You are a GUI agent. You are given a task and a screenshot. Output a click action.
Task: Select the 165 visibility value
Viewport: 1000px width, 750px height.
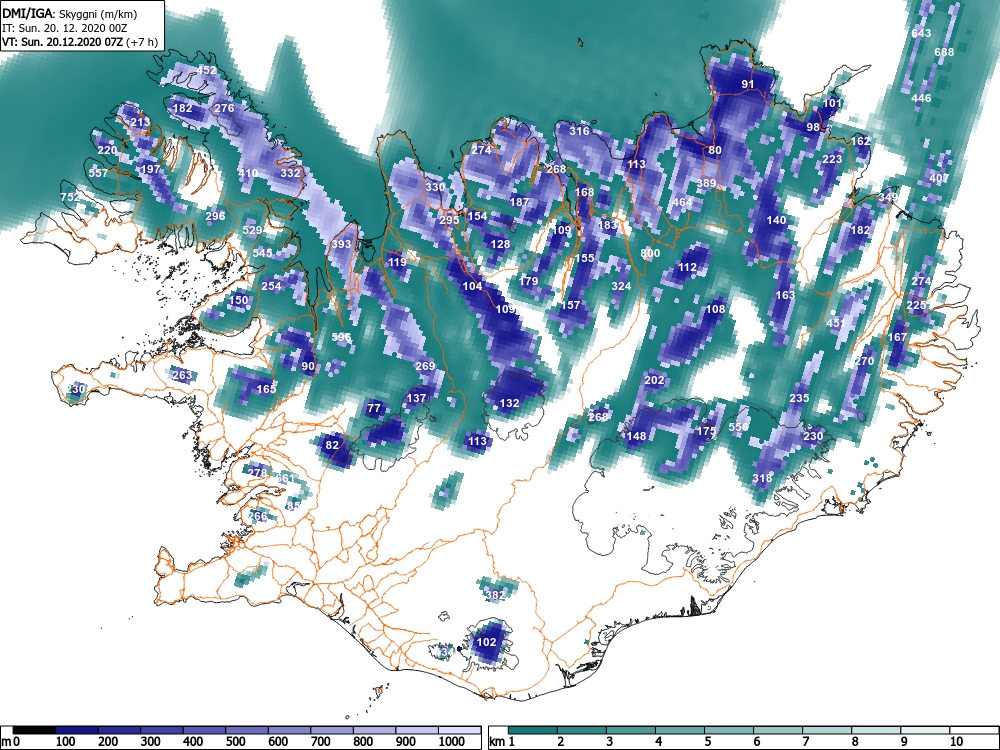(x=267, y=388)
